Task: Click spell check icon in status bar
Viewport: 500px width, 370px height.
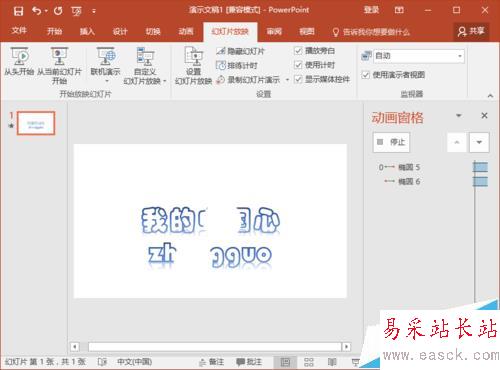Action: tap(102, 362)
